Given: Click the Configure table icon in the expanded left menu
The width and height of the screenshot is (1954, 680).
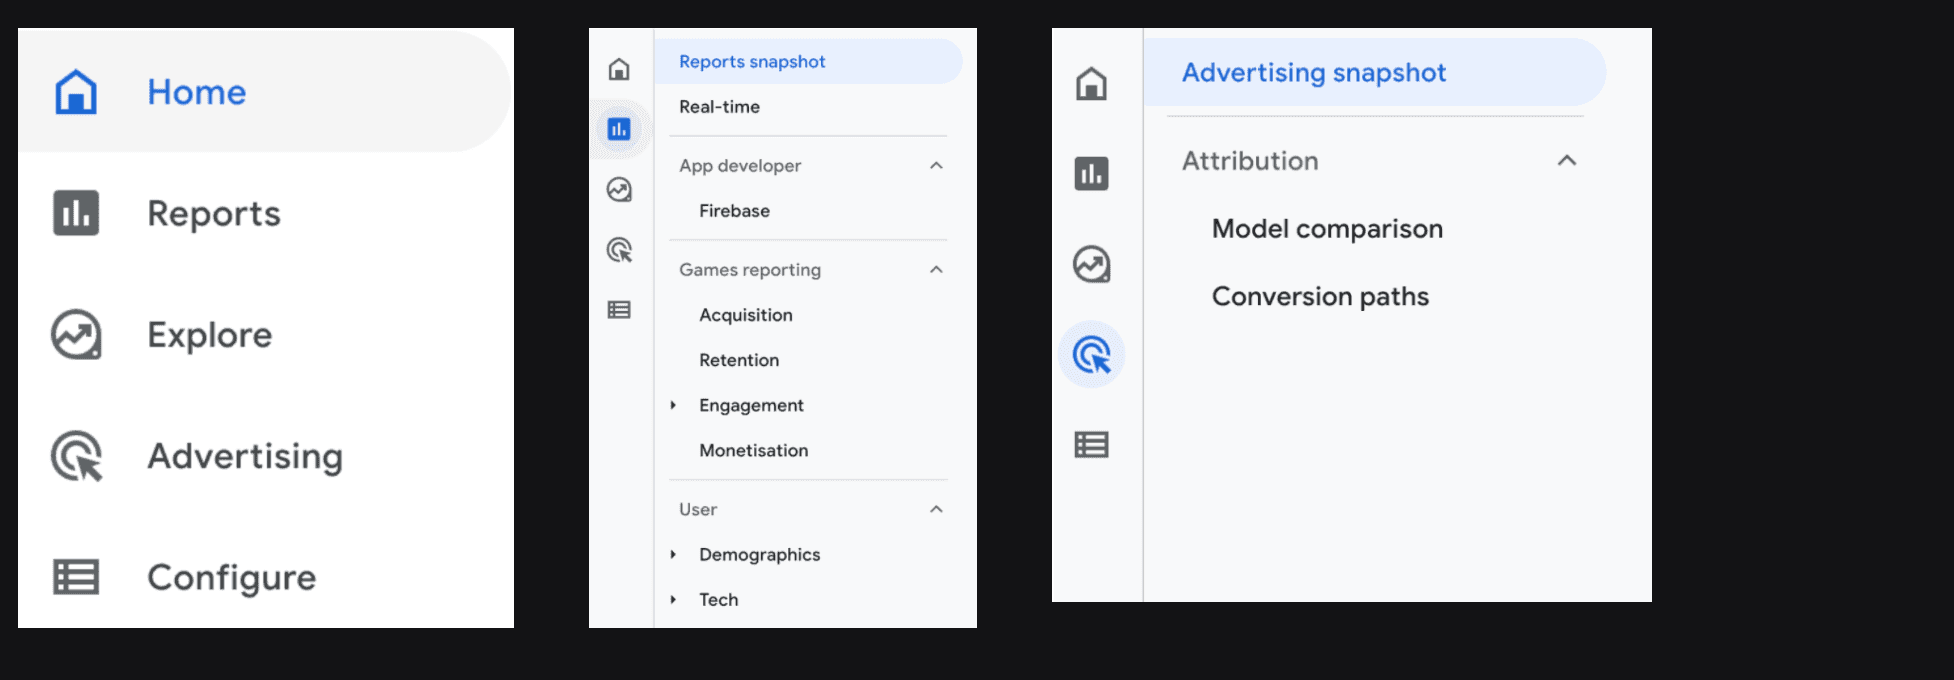Looking at the screenshot, I should click(76, 577).
